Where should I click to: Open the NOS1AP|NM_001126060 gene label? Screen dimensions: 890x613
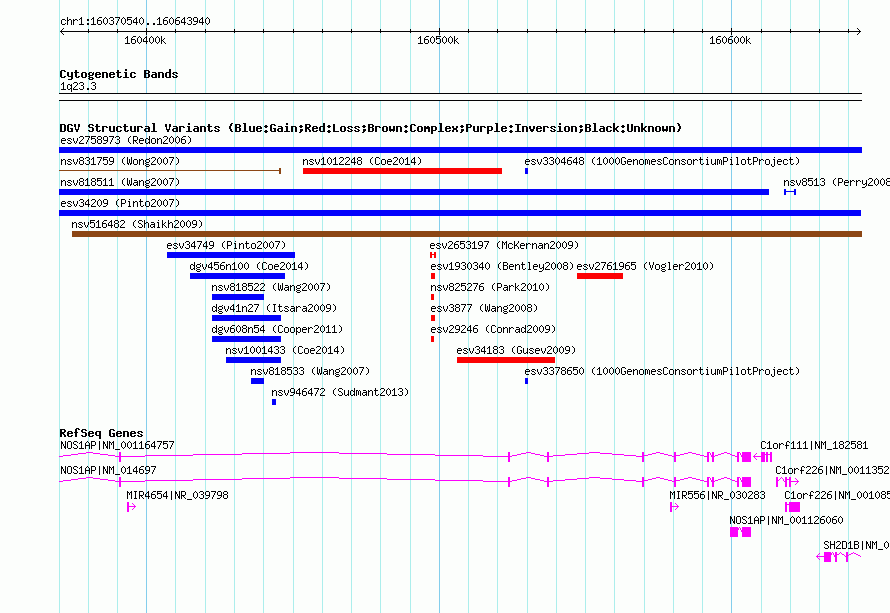tap(786, 520)
